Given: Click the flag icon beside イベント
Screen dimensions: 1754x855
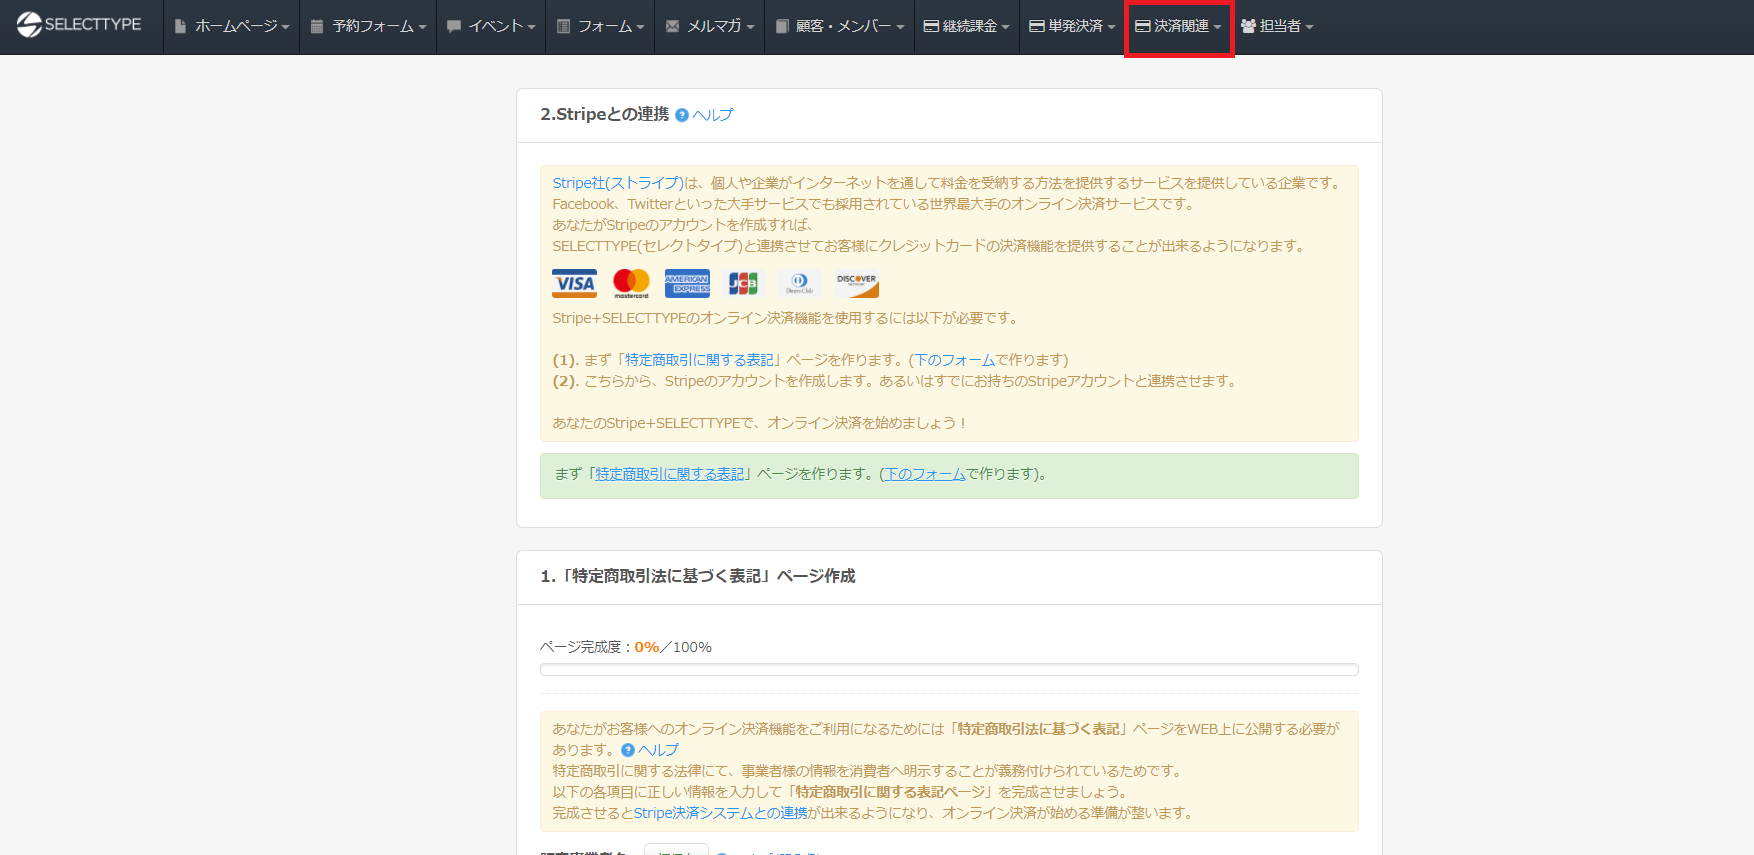Looking at the screenshot, I should pyautogui.click(x=454, y=26).
